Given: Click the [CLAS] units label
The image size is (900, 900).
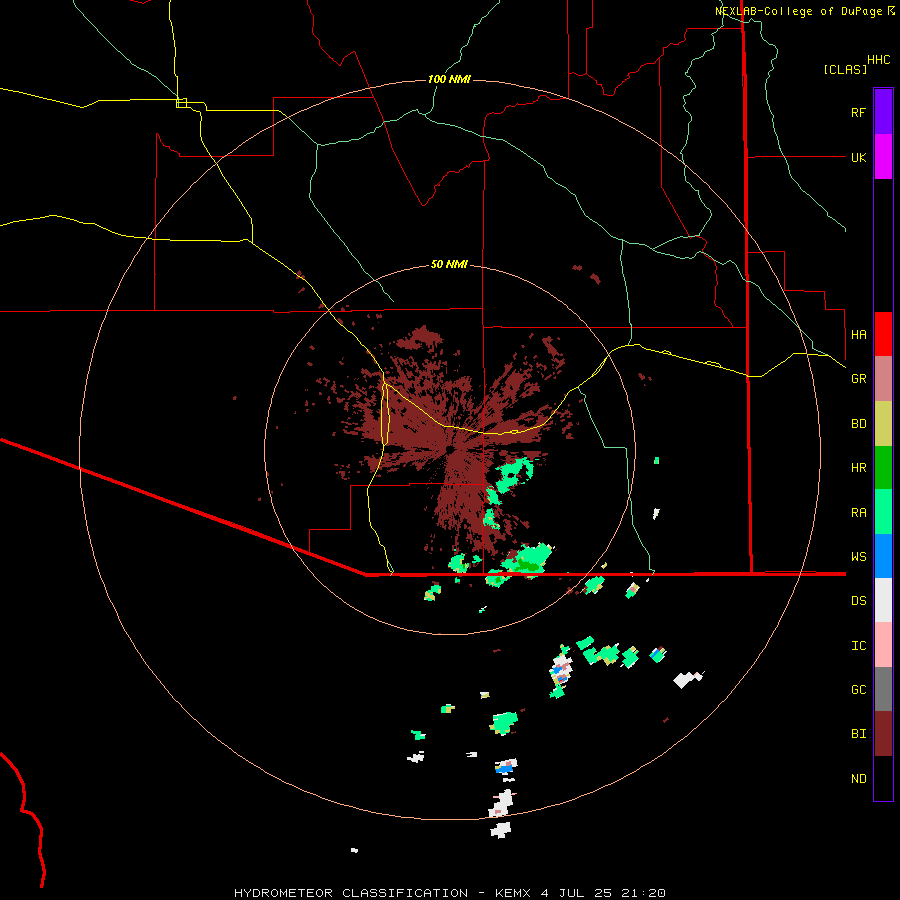Looking at the screenshot, I should coord(845,69).
